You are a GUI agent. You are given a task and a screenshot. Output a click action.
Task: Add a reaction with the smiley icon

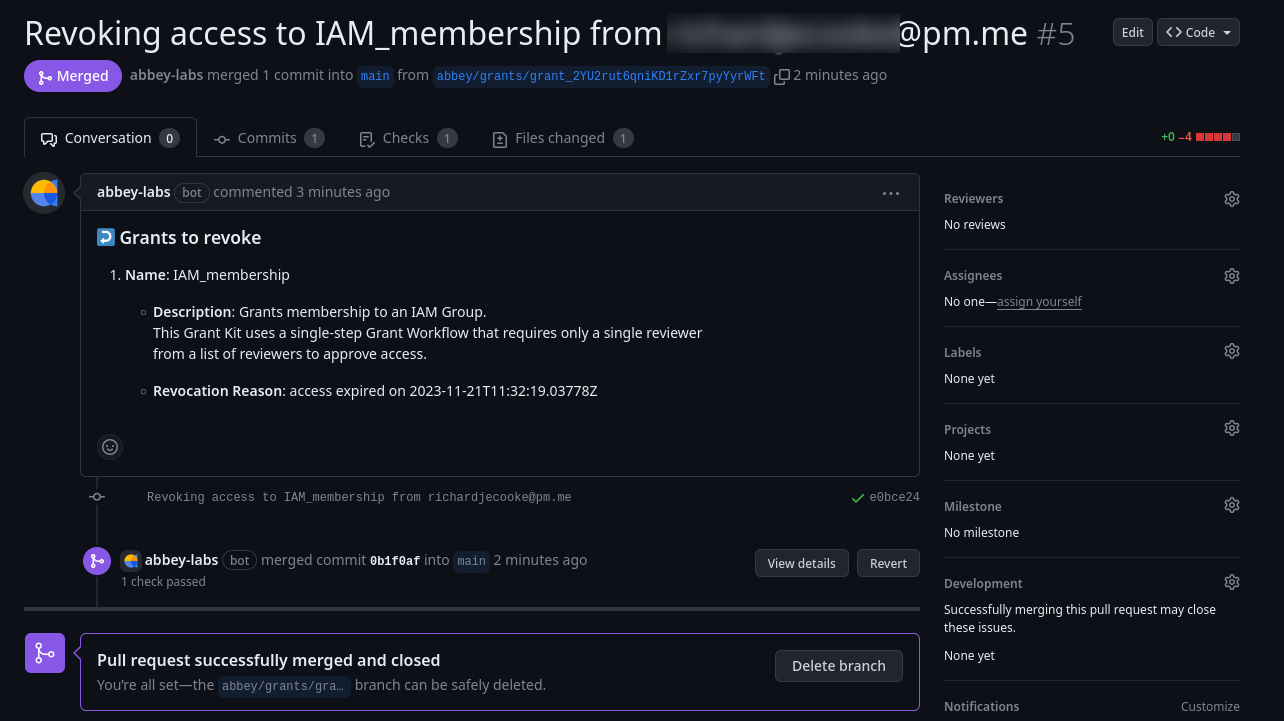[111, 447]
